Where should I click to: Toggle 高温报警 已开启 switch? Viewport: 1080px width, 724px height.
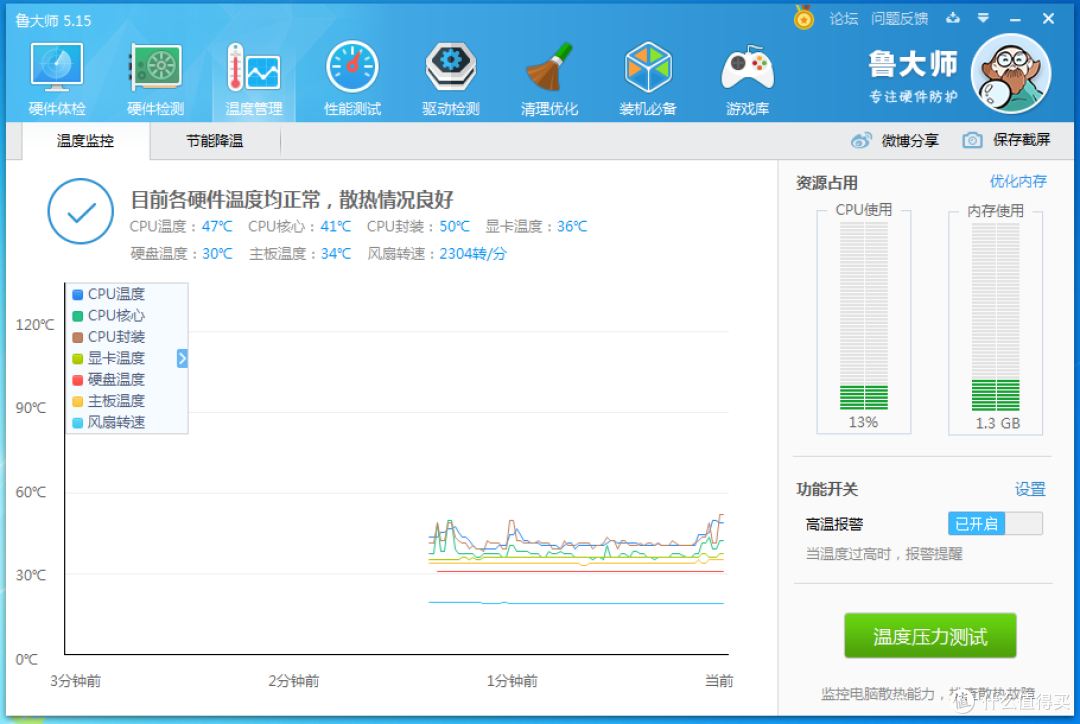coord(995,524)
